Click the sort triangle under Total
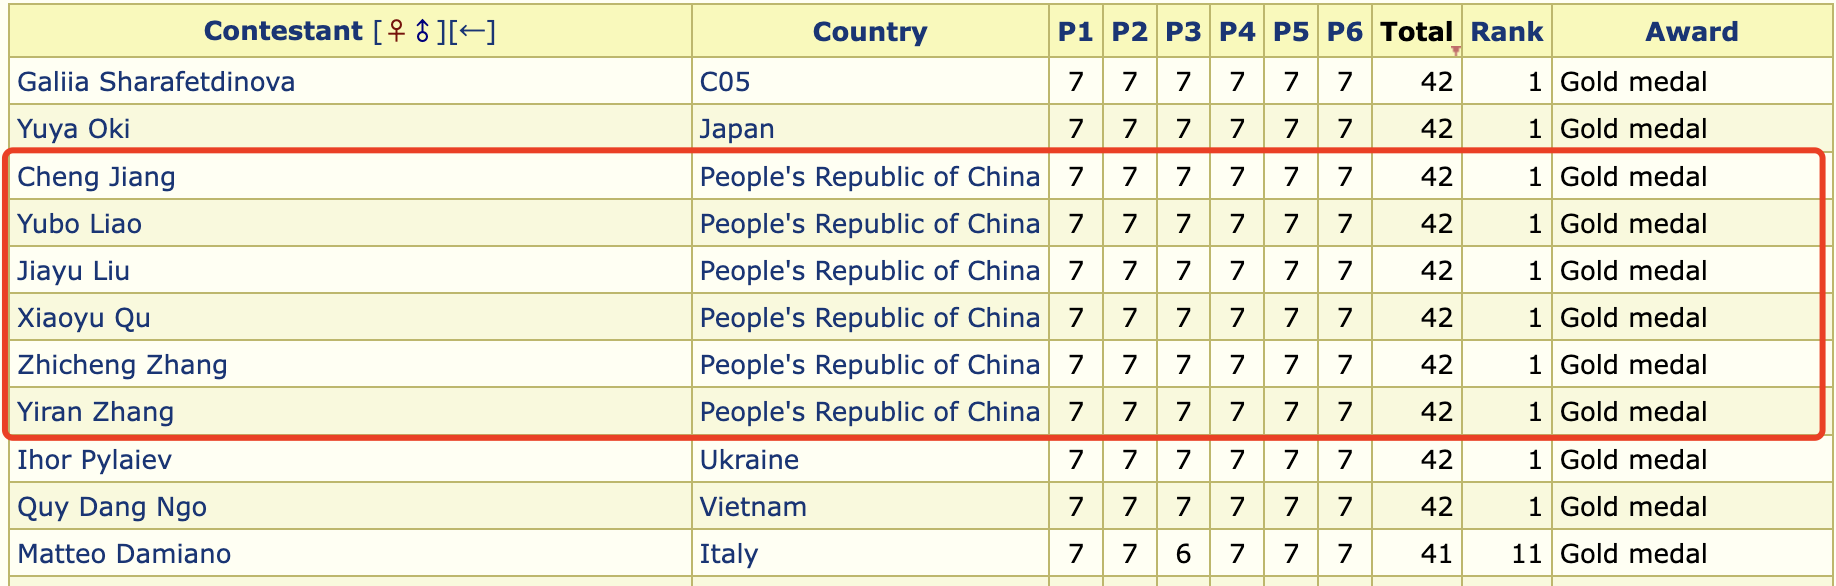This screenshot has width=1836, height=586. pyautogui.click(x=1455, y=50)
